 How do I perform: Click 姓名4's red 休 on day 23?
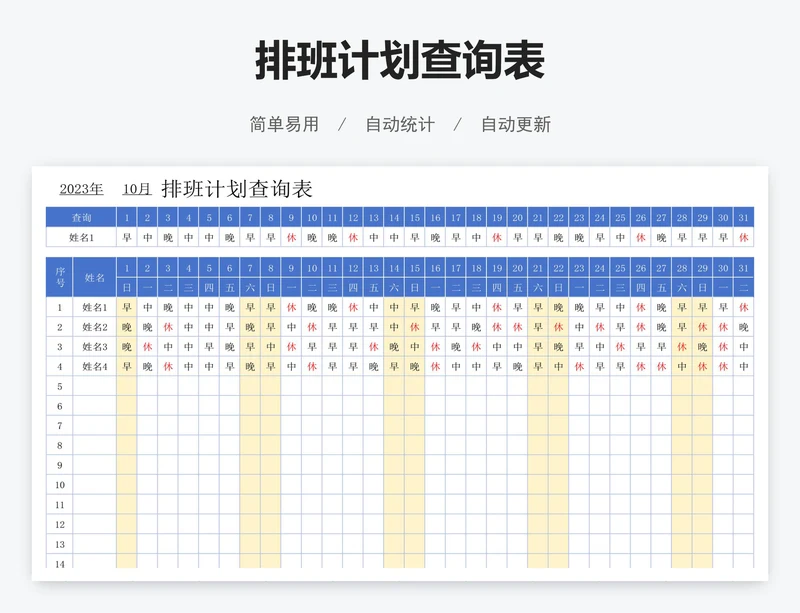click(579, 366)
